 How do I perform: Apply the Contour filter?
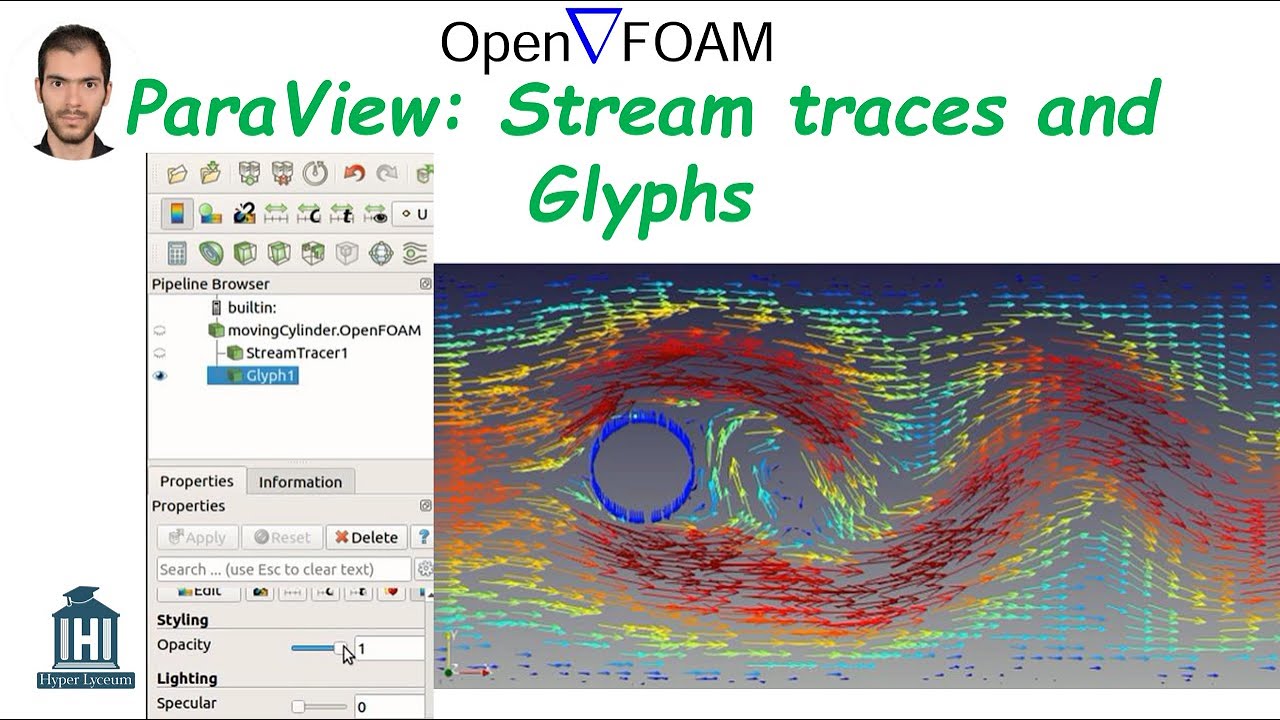211,253
